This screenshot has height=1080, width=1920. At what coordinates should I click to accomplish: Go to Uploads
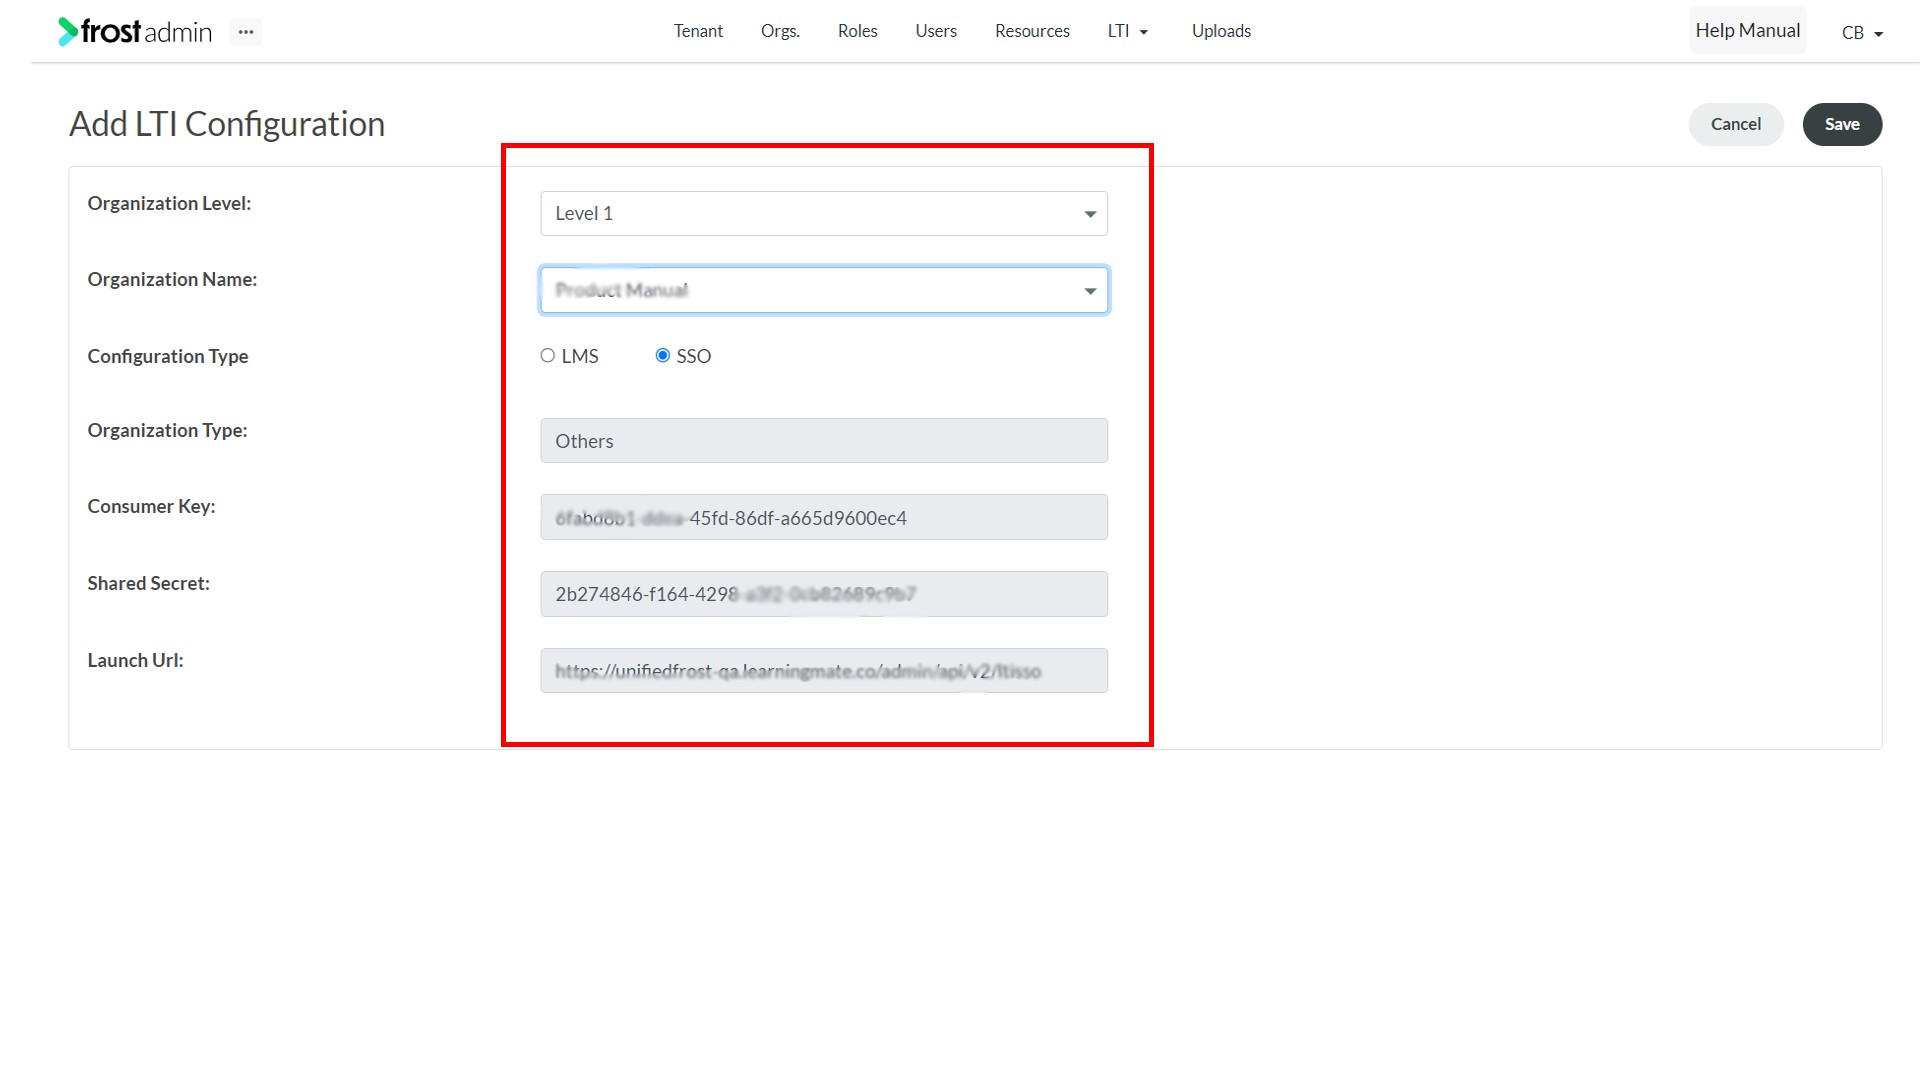pyautogui.click(x=1221, y=31)
